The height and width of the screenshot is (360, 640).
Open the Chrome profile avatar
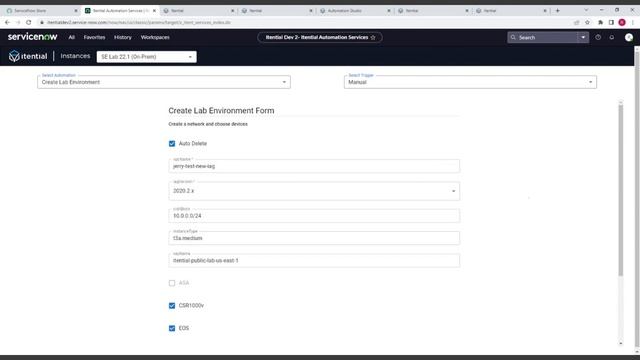[x=622, y=22]
